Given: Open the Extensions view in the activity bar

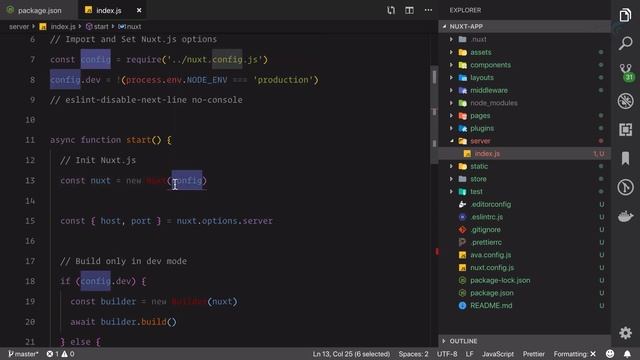Looking at the screenshot, I should pos(625,130).
